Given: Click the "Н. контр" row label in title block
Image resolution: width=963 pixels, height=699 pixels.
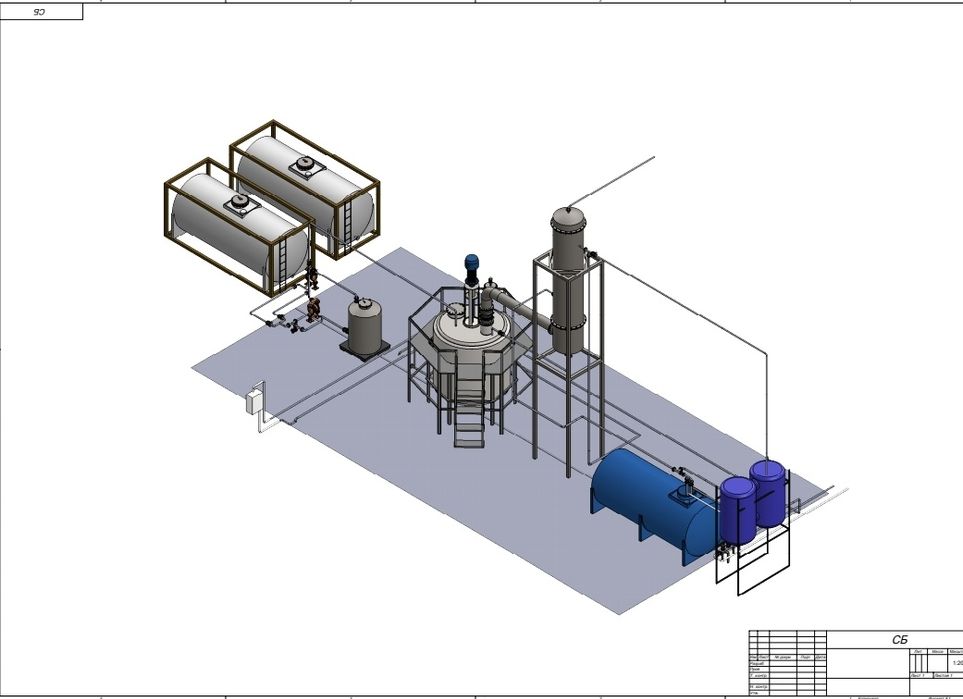Looking at the screenshot, I should click(758, 687).
